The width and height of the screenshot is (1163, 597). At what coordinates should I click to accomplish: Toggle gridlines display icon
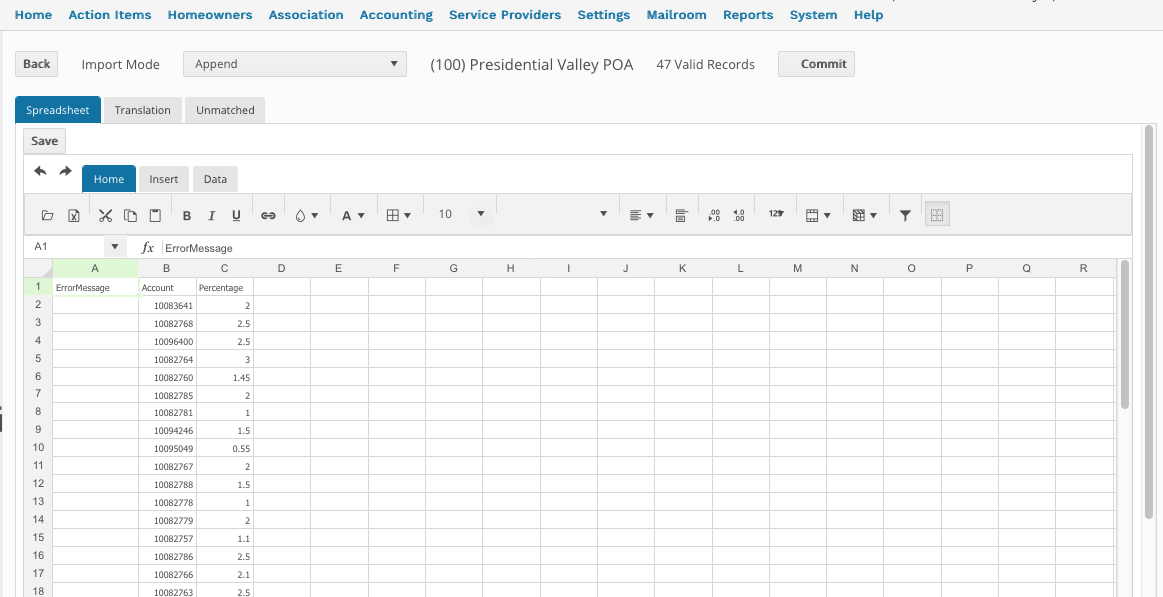(938, 214)
